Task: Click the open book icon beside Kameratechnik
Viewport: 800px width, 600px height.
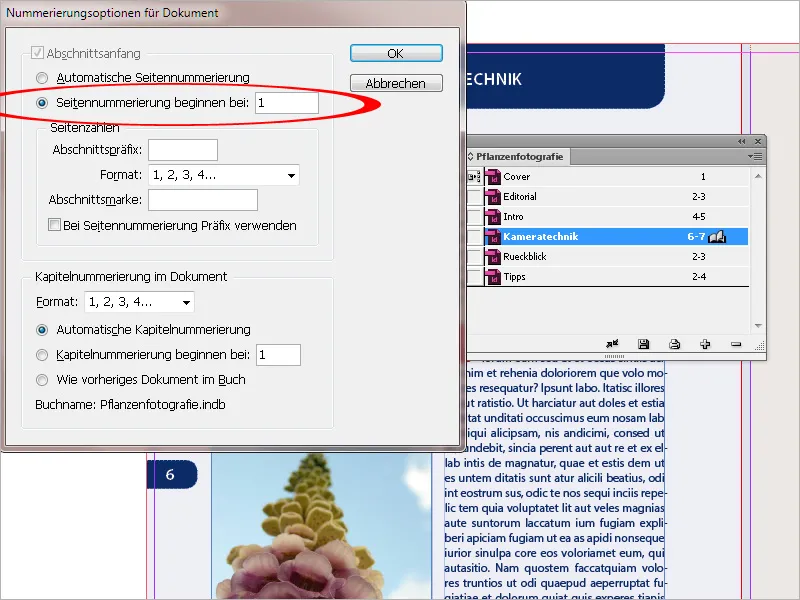Action: point(717,237)
